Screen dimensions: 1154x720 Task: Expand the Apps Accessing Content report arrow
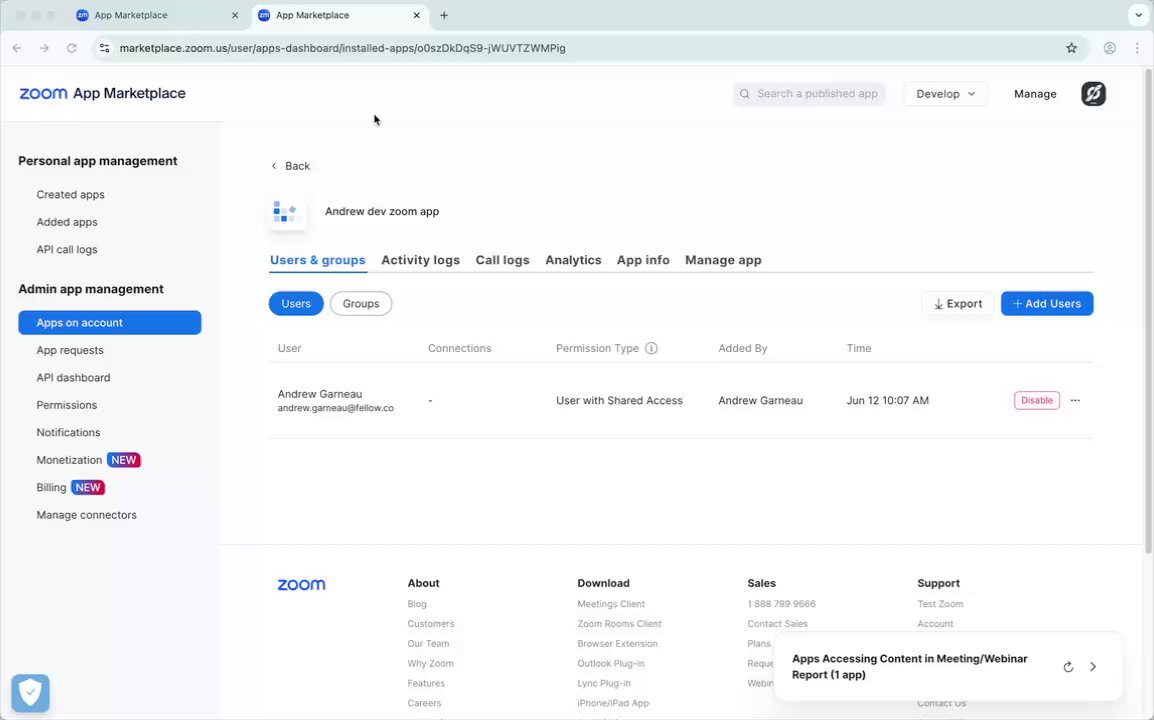pyautogui.click(x=1093, y=667)
